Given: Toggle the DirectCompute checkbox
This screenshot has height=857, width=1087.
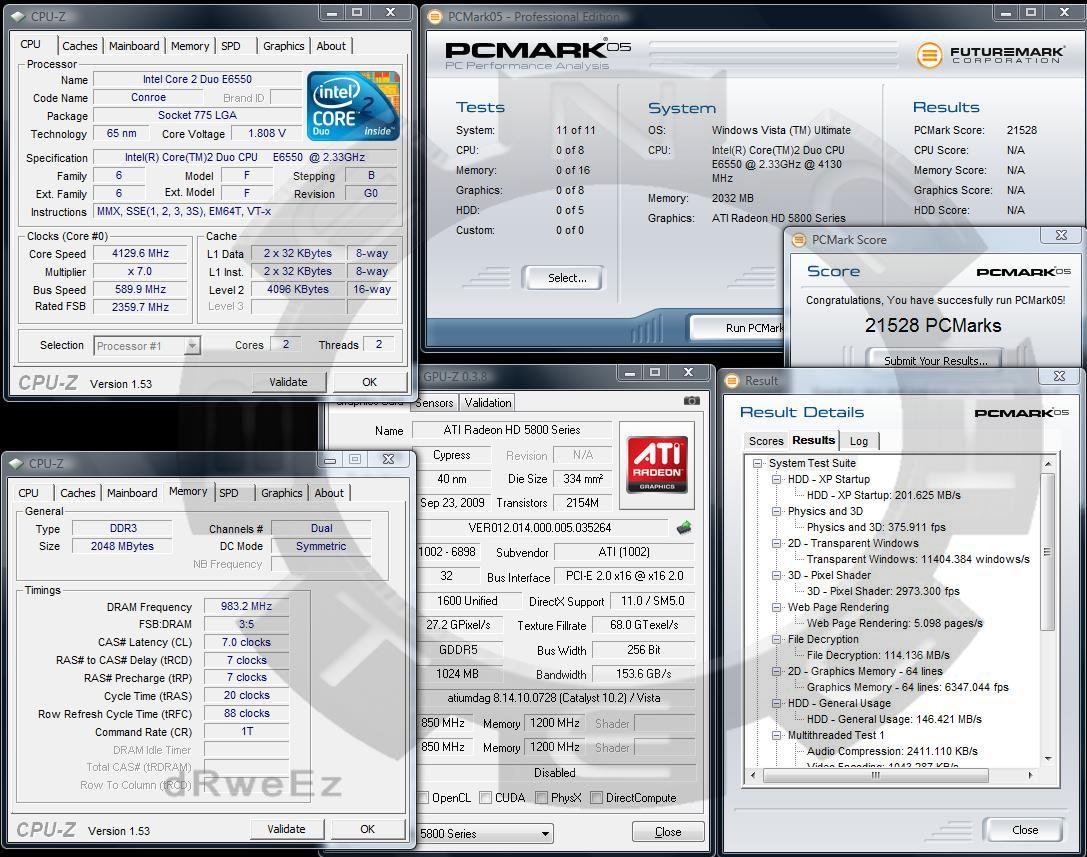Looking at the screenshot, I should coord(596,798).
